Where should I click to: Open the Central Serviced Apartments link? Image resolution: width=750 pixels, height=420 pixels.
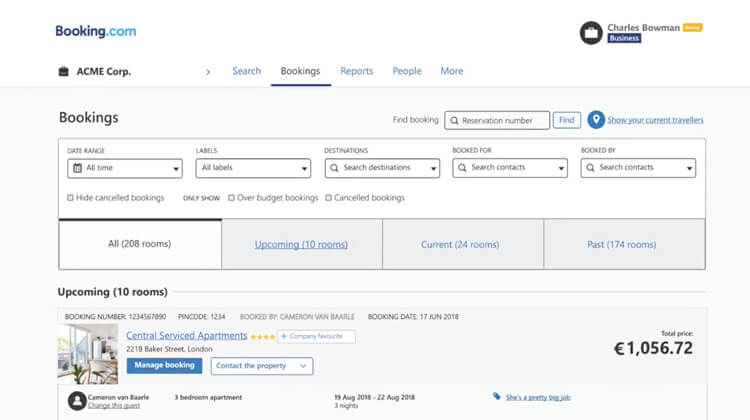pyautogui.click(x=186, y=336)
